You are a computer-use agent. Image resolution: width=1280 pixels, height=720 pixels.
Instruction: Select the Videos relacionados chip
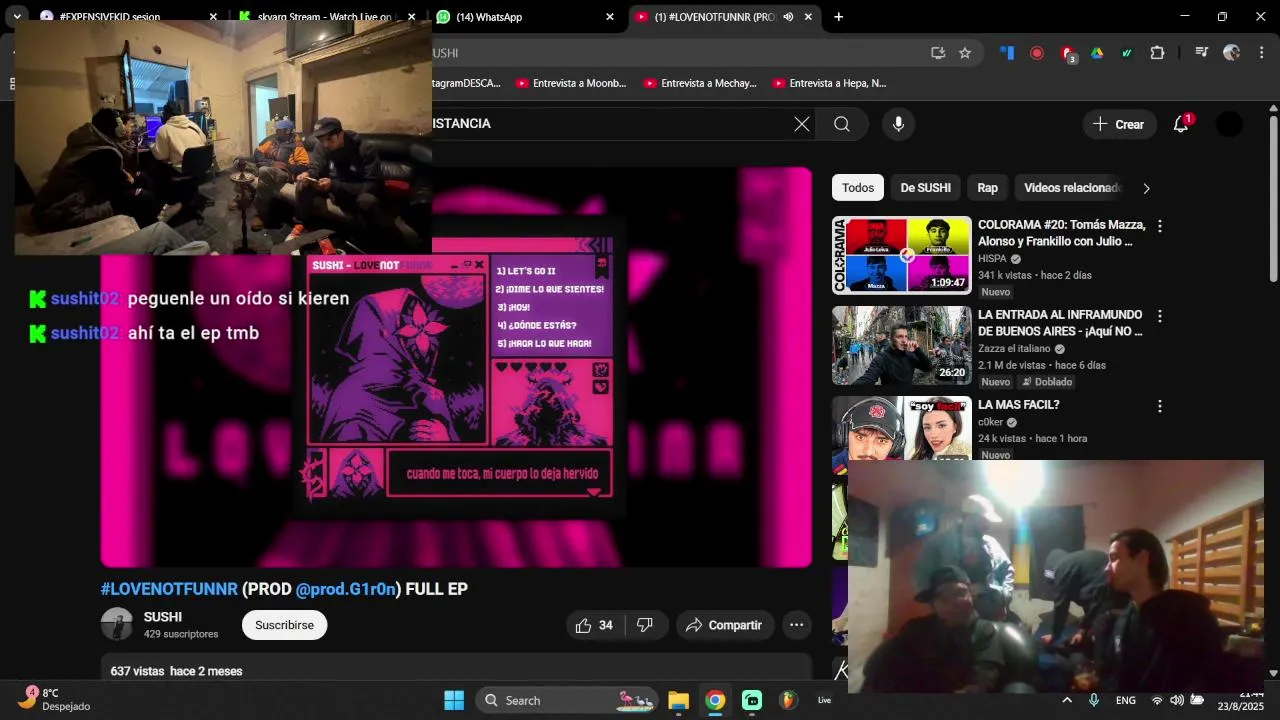1070,188
